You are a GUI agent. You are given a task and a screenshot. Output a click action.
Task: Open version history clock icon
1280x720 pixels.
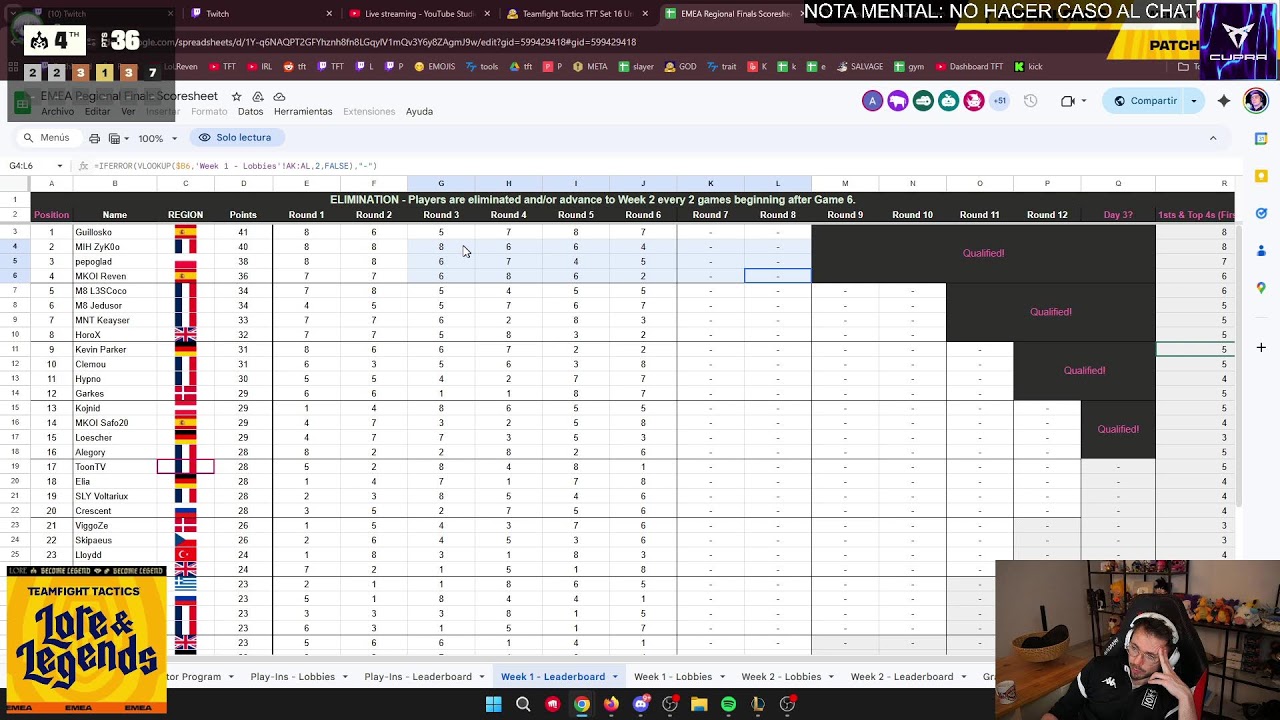click(x=1030, y=101)
